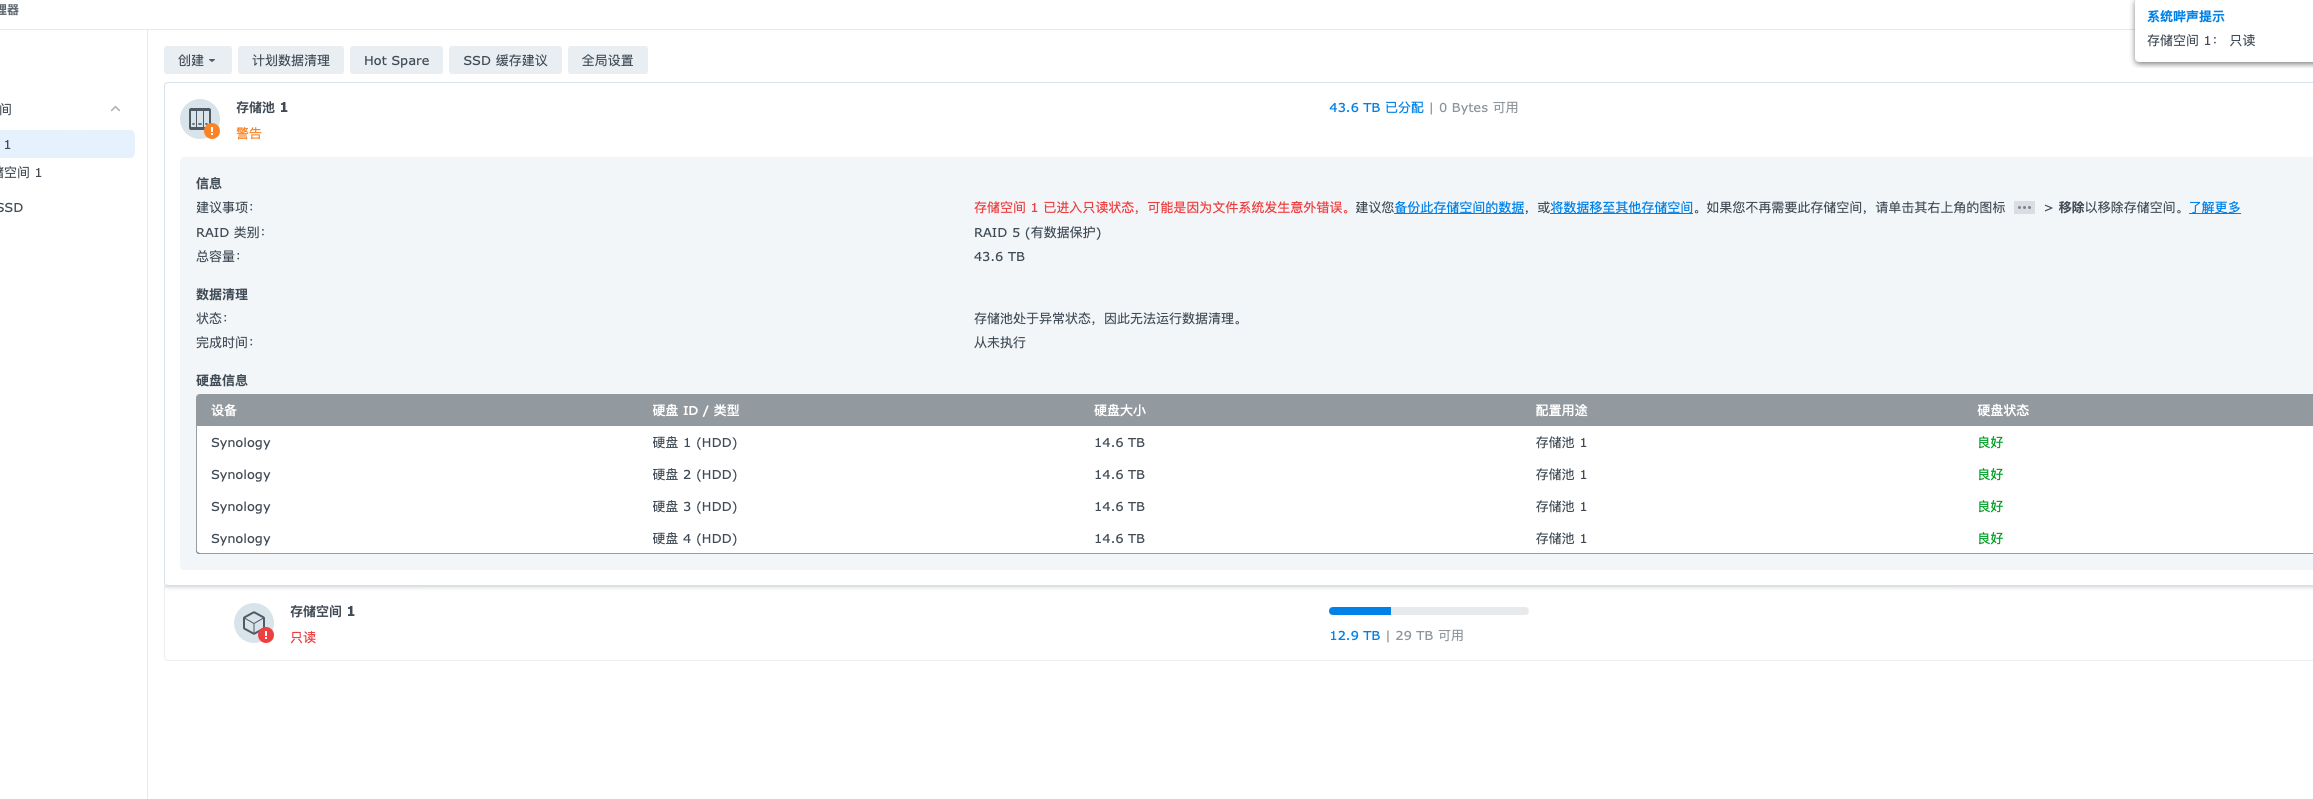Image resolution: width=2313 pixels, height=799 pixels.
Task: Select the 硬盘 3 (HDD) table row
Action: [694, 507]
